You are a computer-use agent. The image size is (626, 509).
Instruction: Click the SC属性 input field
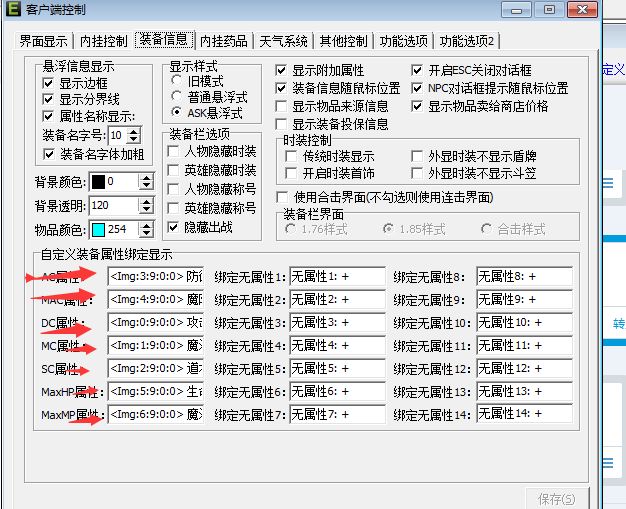point(156,368)
